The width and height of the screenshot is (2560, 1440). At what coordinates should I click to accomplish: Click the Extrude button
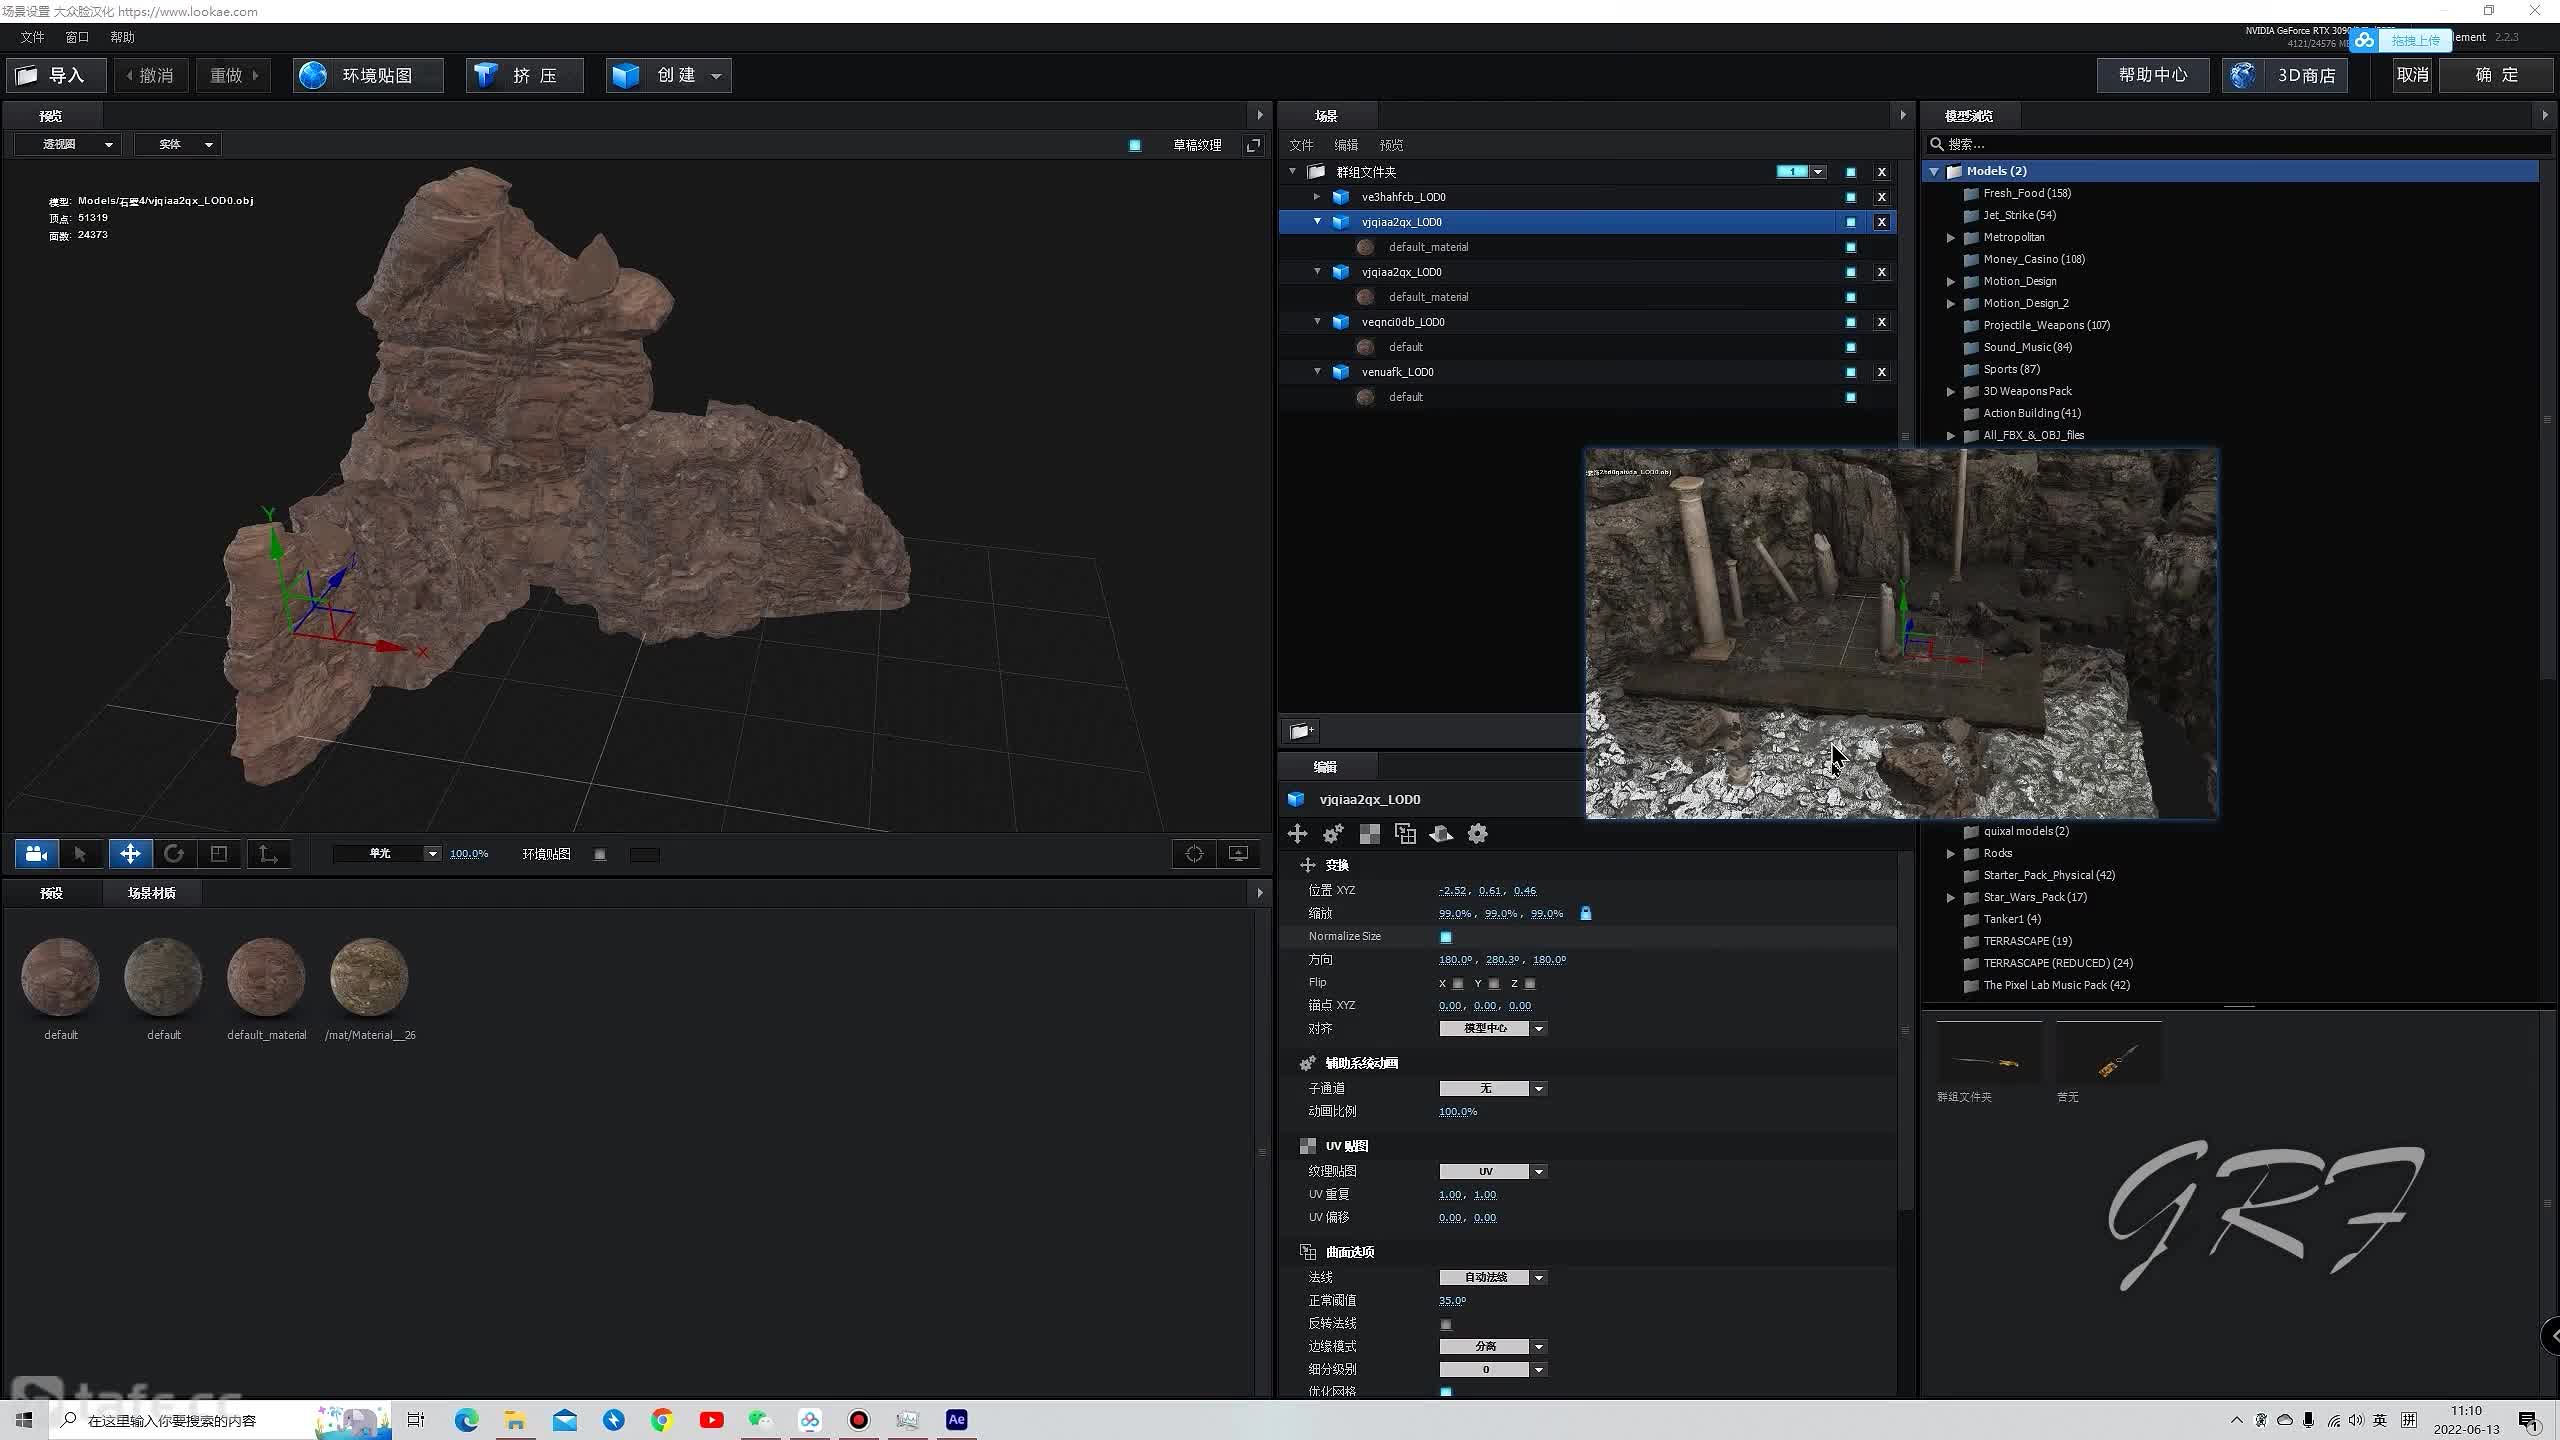pos(524,75)
